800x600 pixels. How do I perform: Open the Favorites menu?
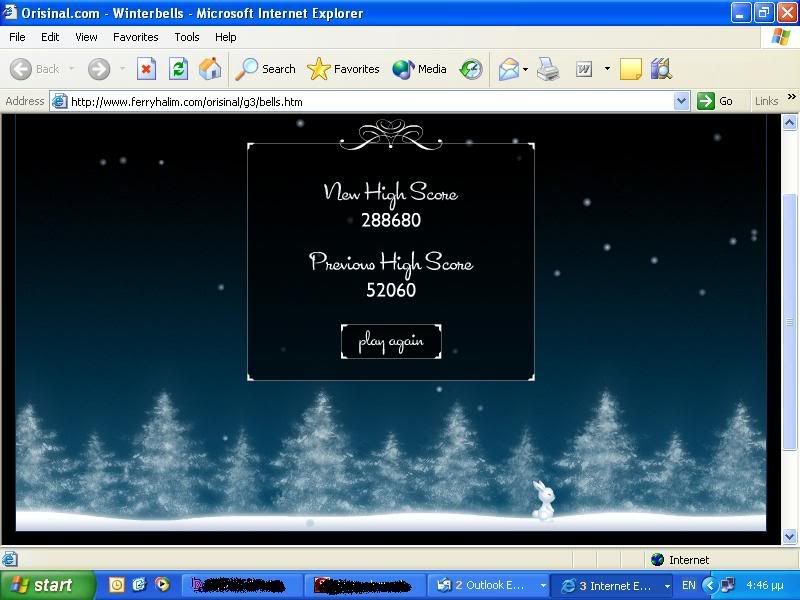coord(136,37)
